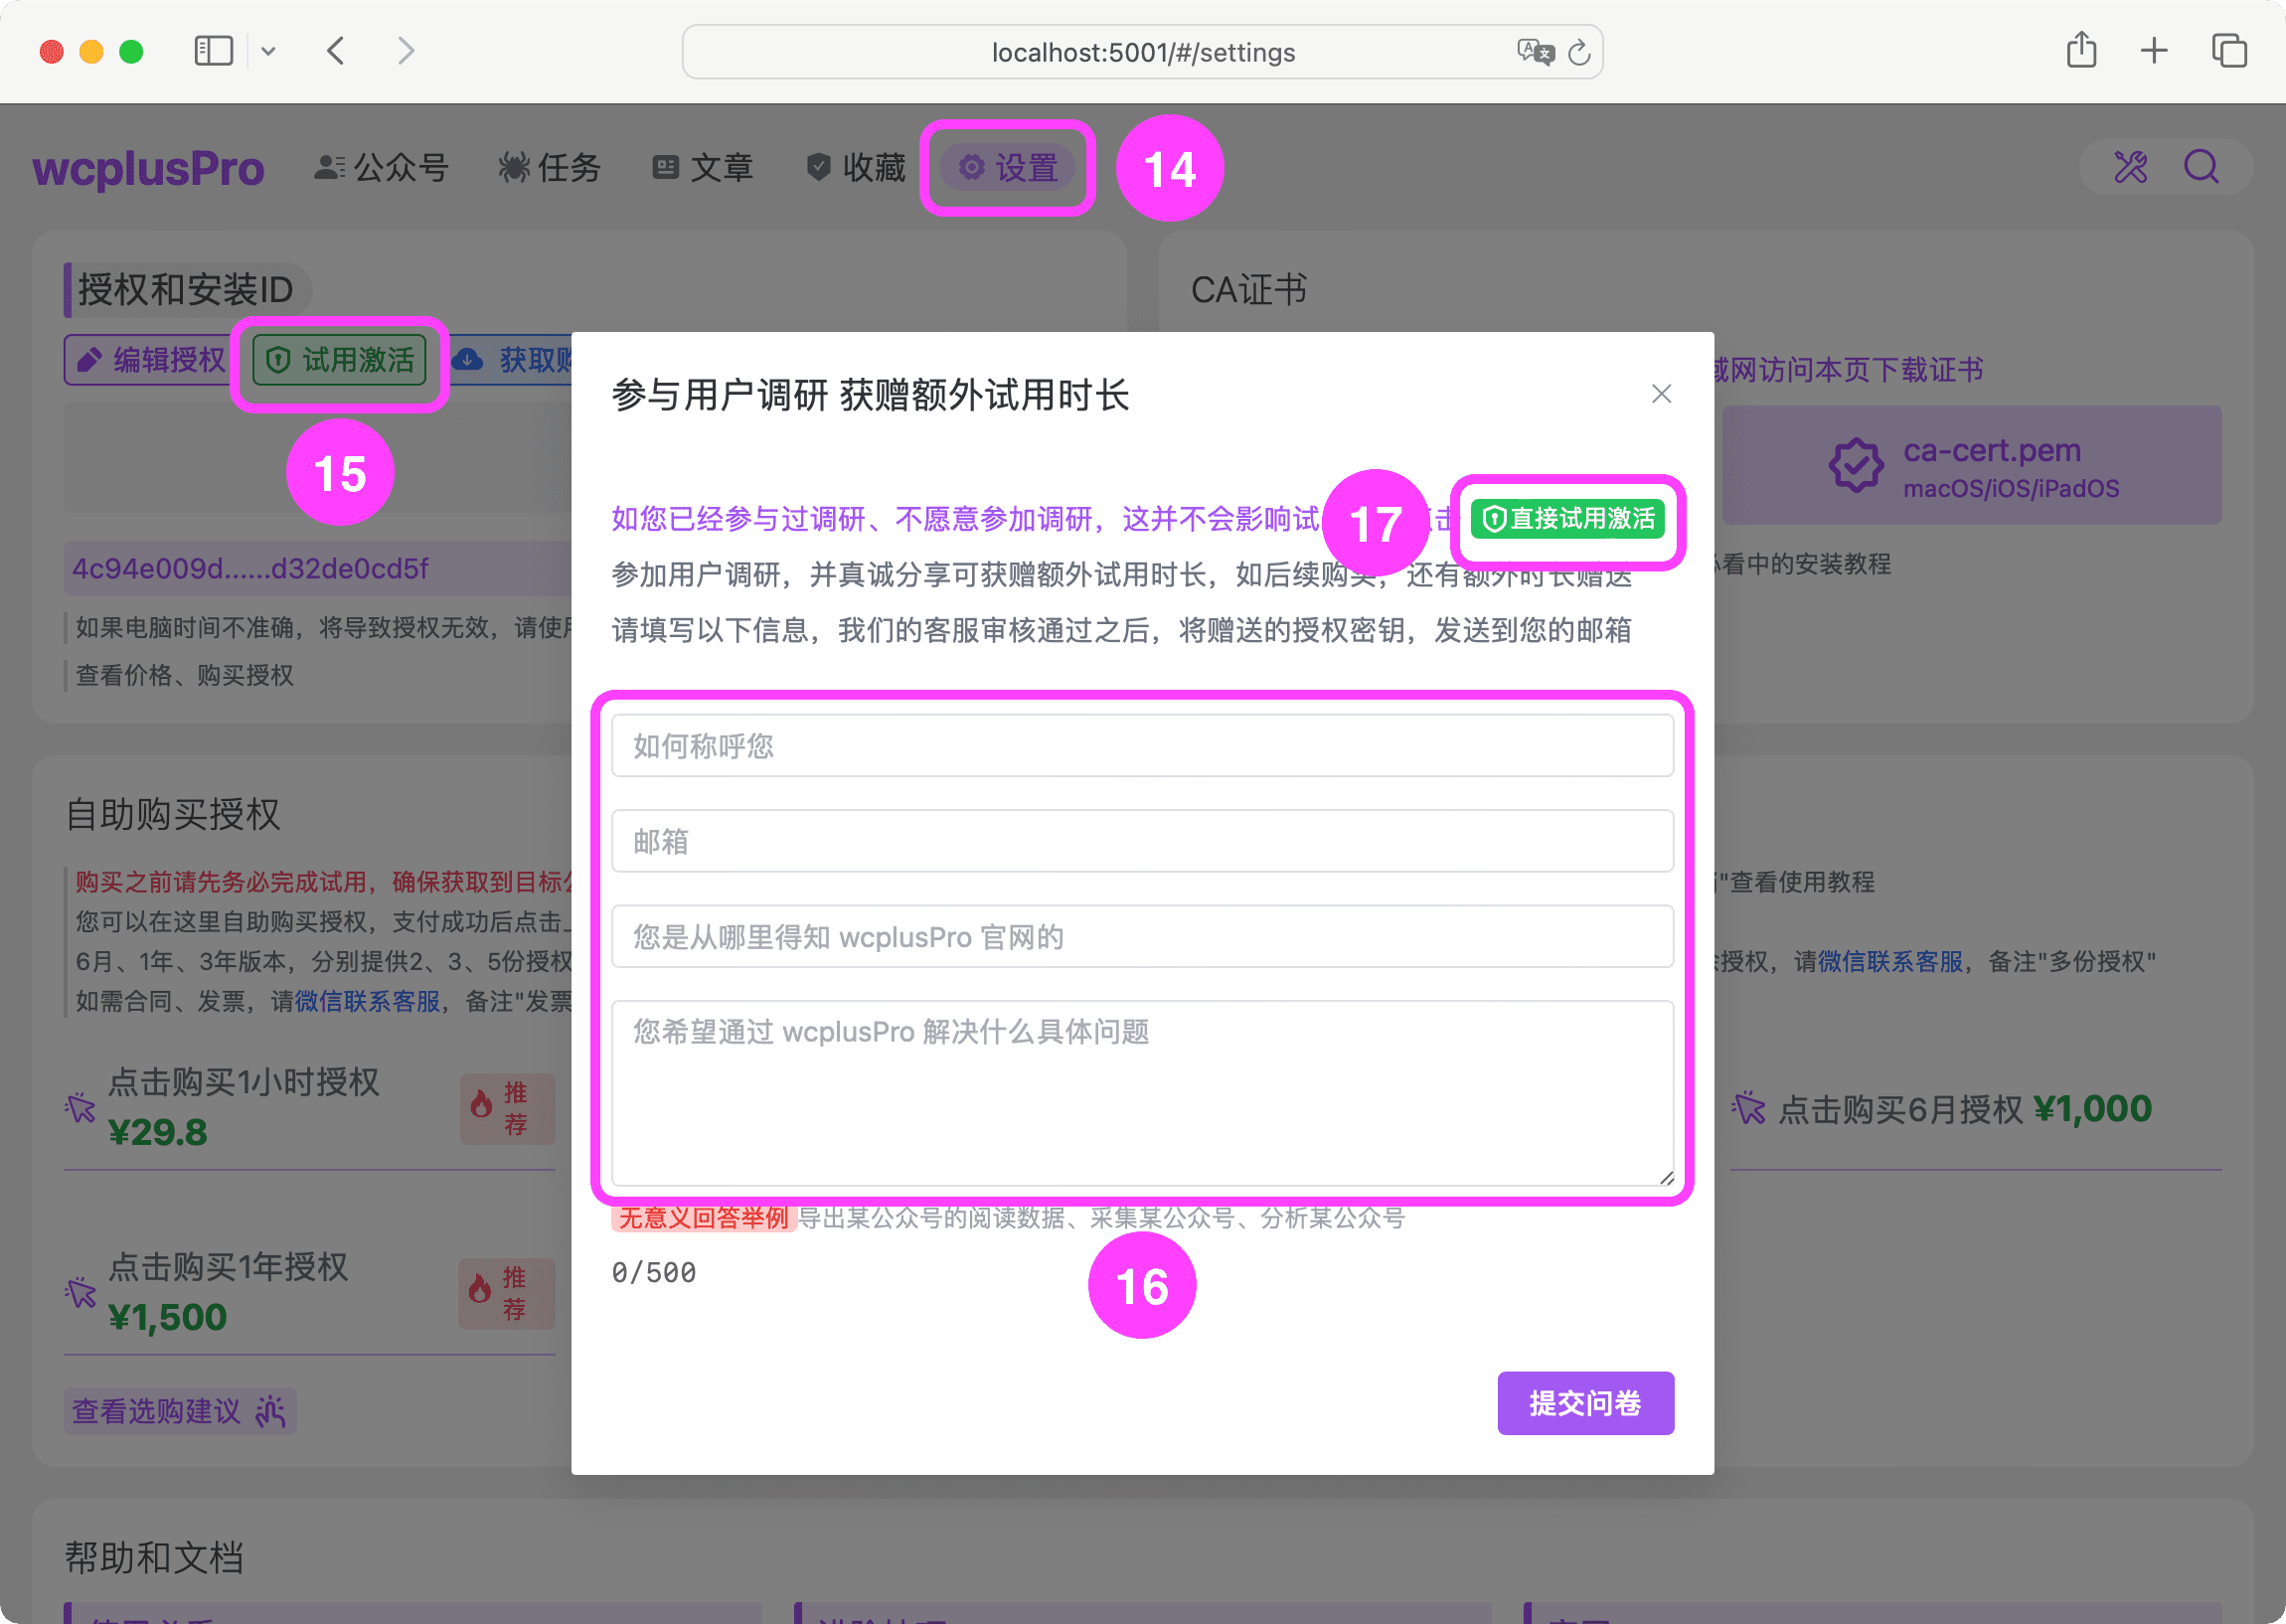The image size is (2286, 1624).
Task: Open the 文章 tab
Action: point(702,167)
